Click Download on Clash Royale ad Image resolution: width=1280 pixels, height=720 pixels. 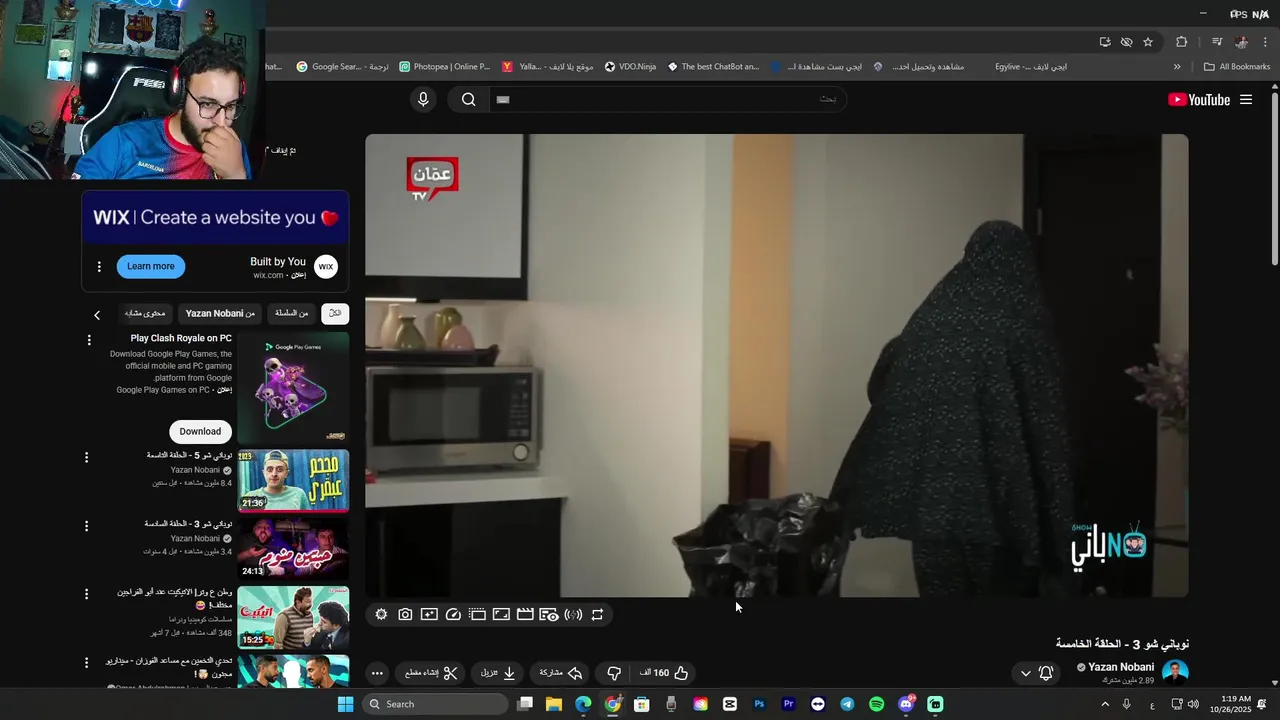(200, 431)
